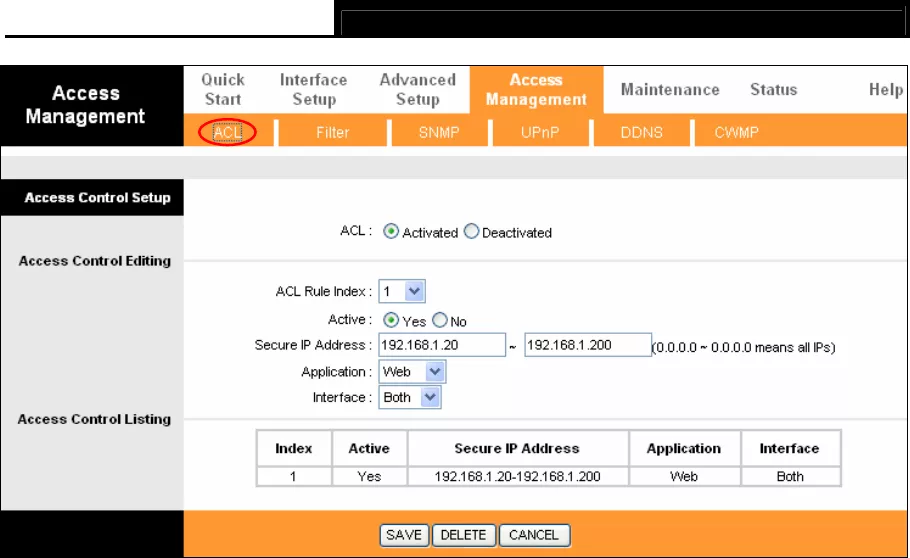The width and height of the screenshot is (910, 558).
Task: Open the UPnP submenu
Action: [x=540, y=132]
